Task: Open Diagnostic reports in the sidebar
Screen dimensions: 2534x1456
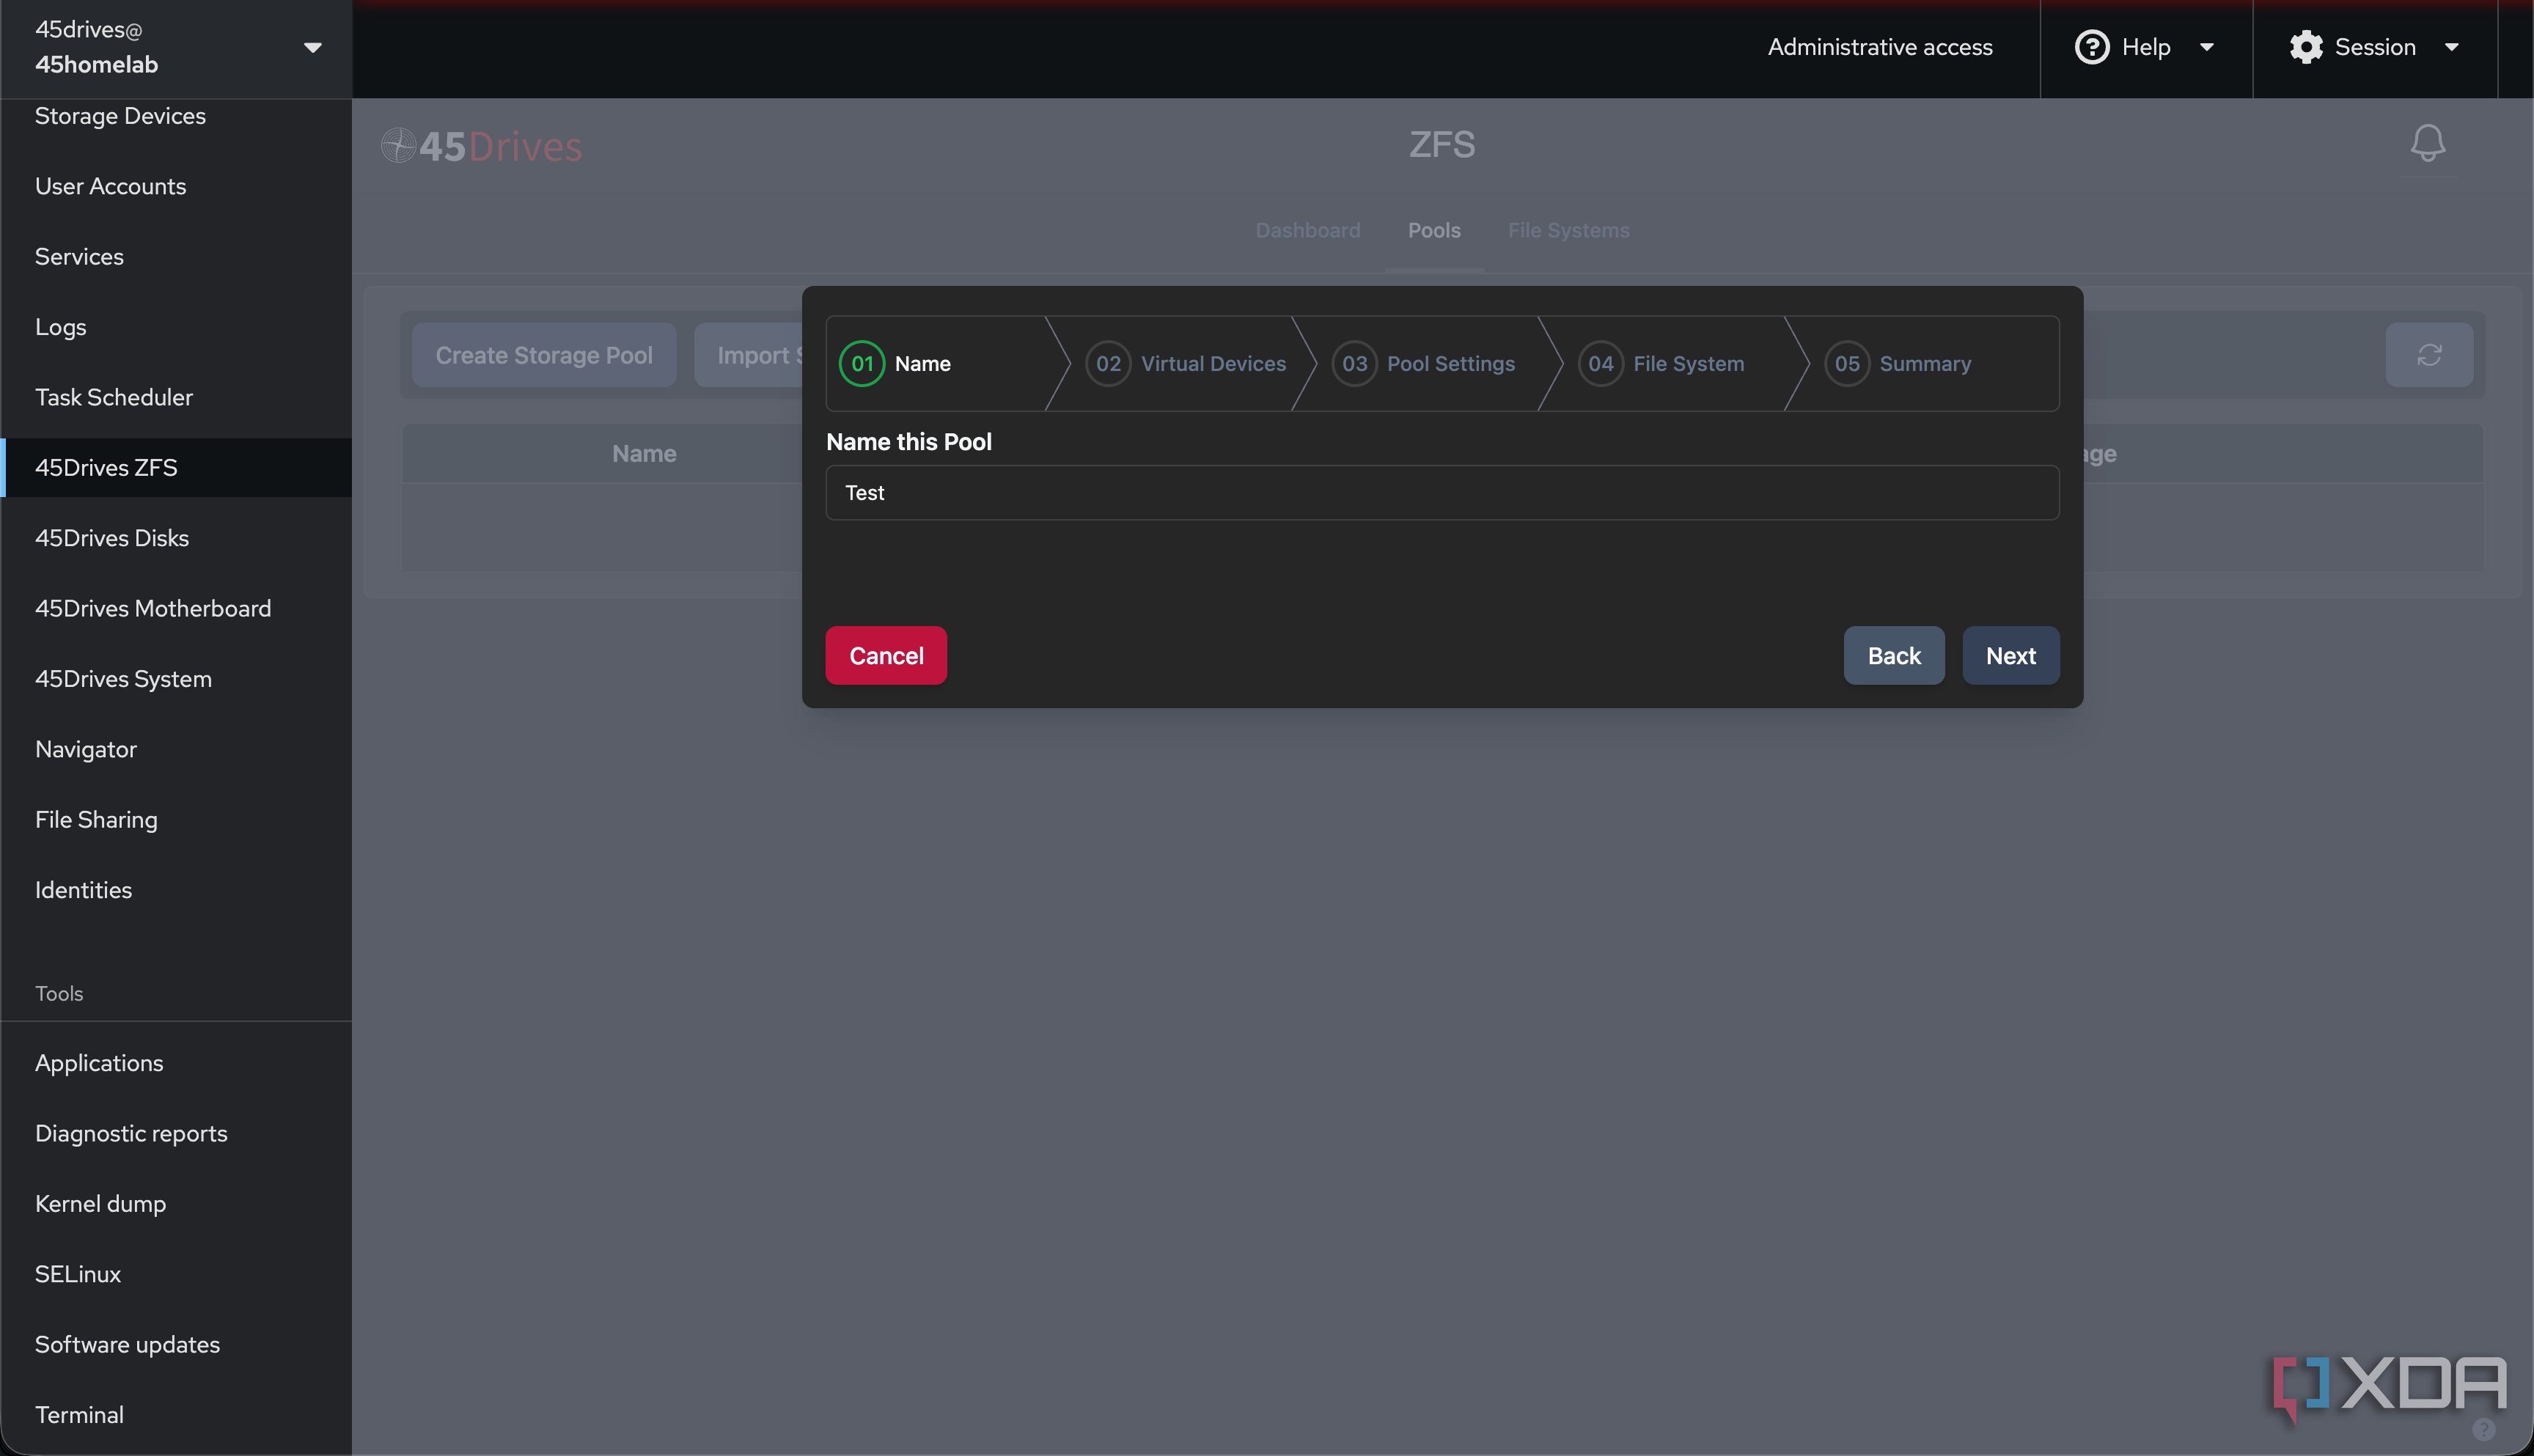Action: [x=176, y=1133]
